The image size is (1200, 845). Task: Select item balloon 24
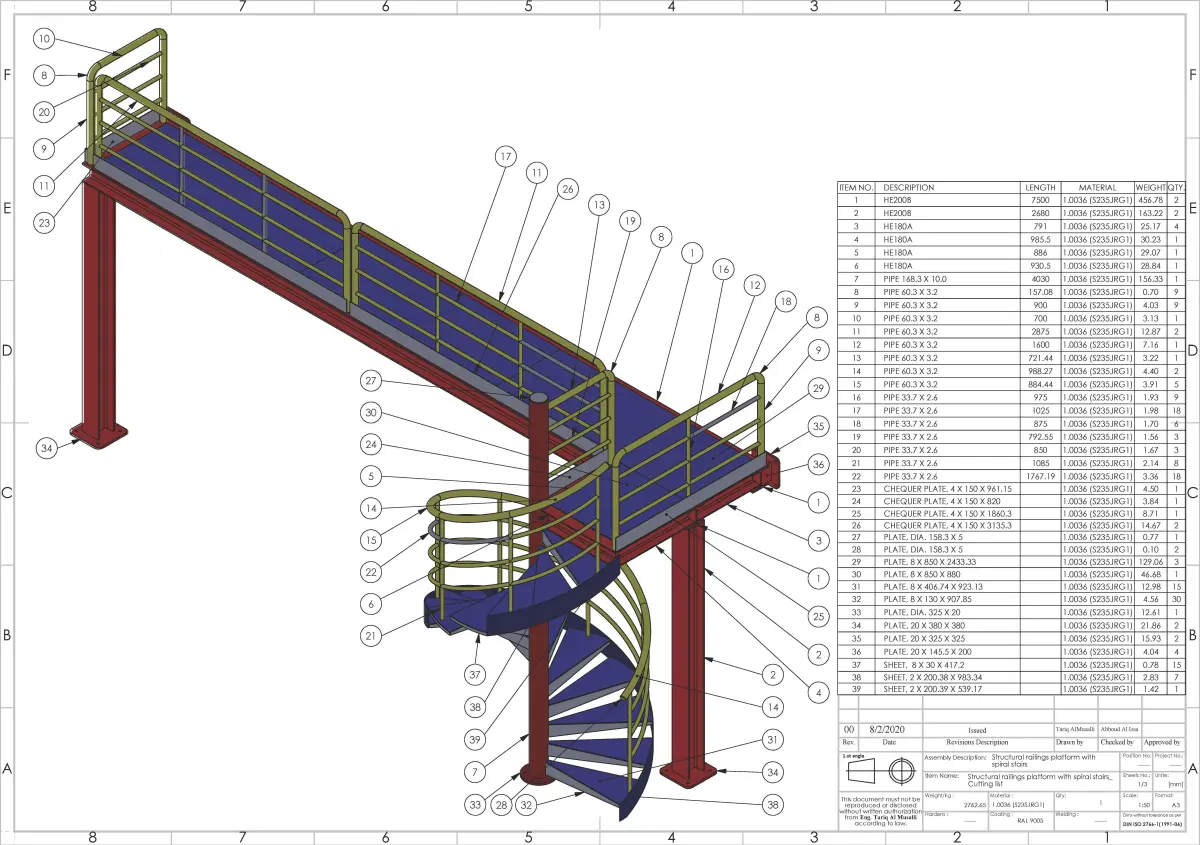click(371, 444)
